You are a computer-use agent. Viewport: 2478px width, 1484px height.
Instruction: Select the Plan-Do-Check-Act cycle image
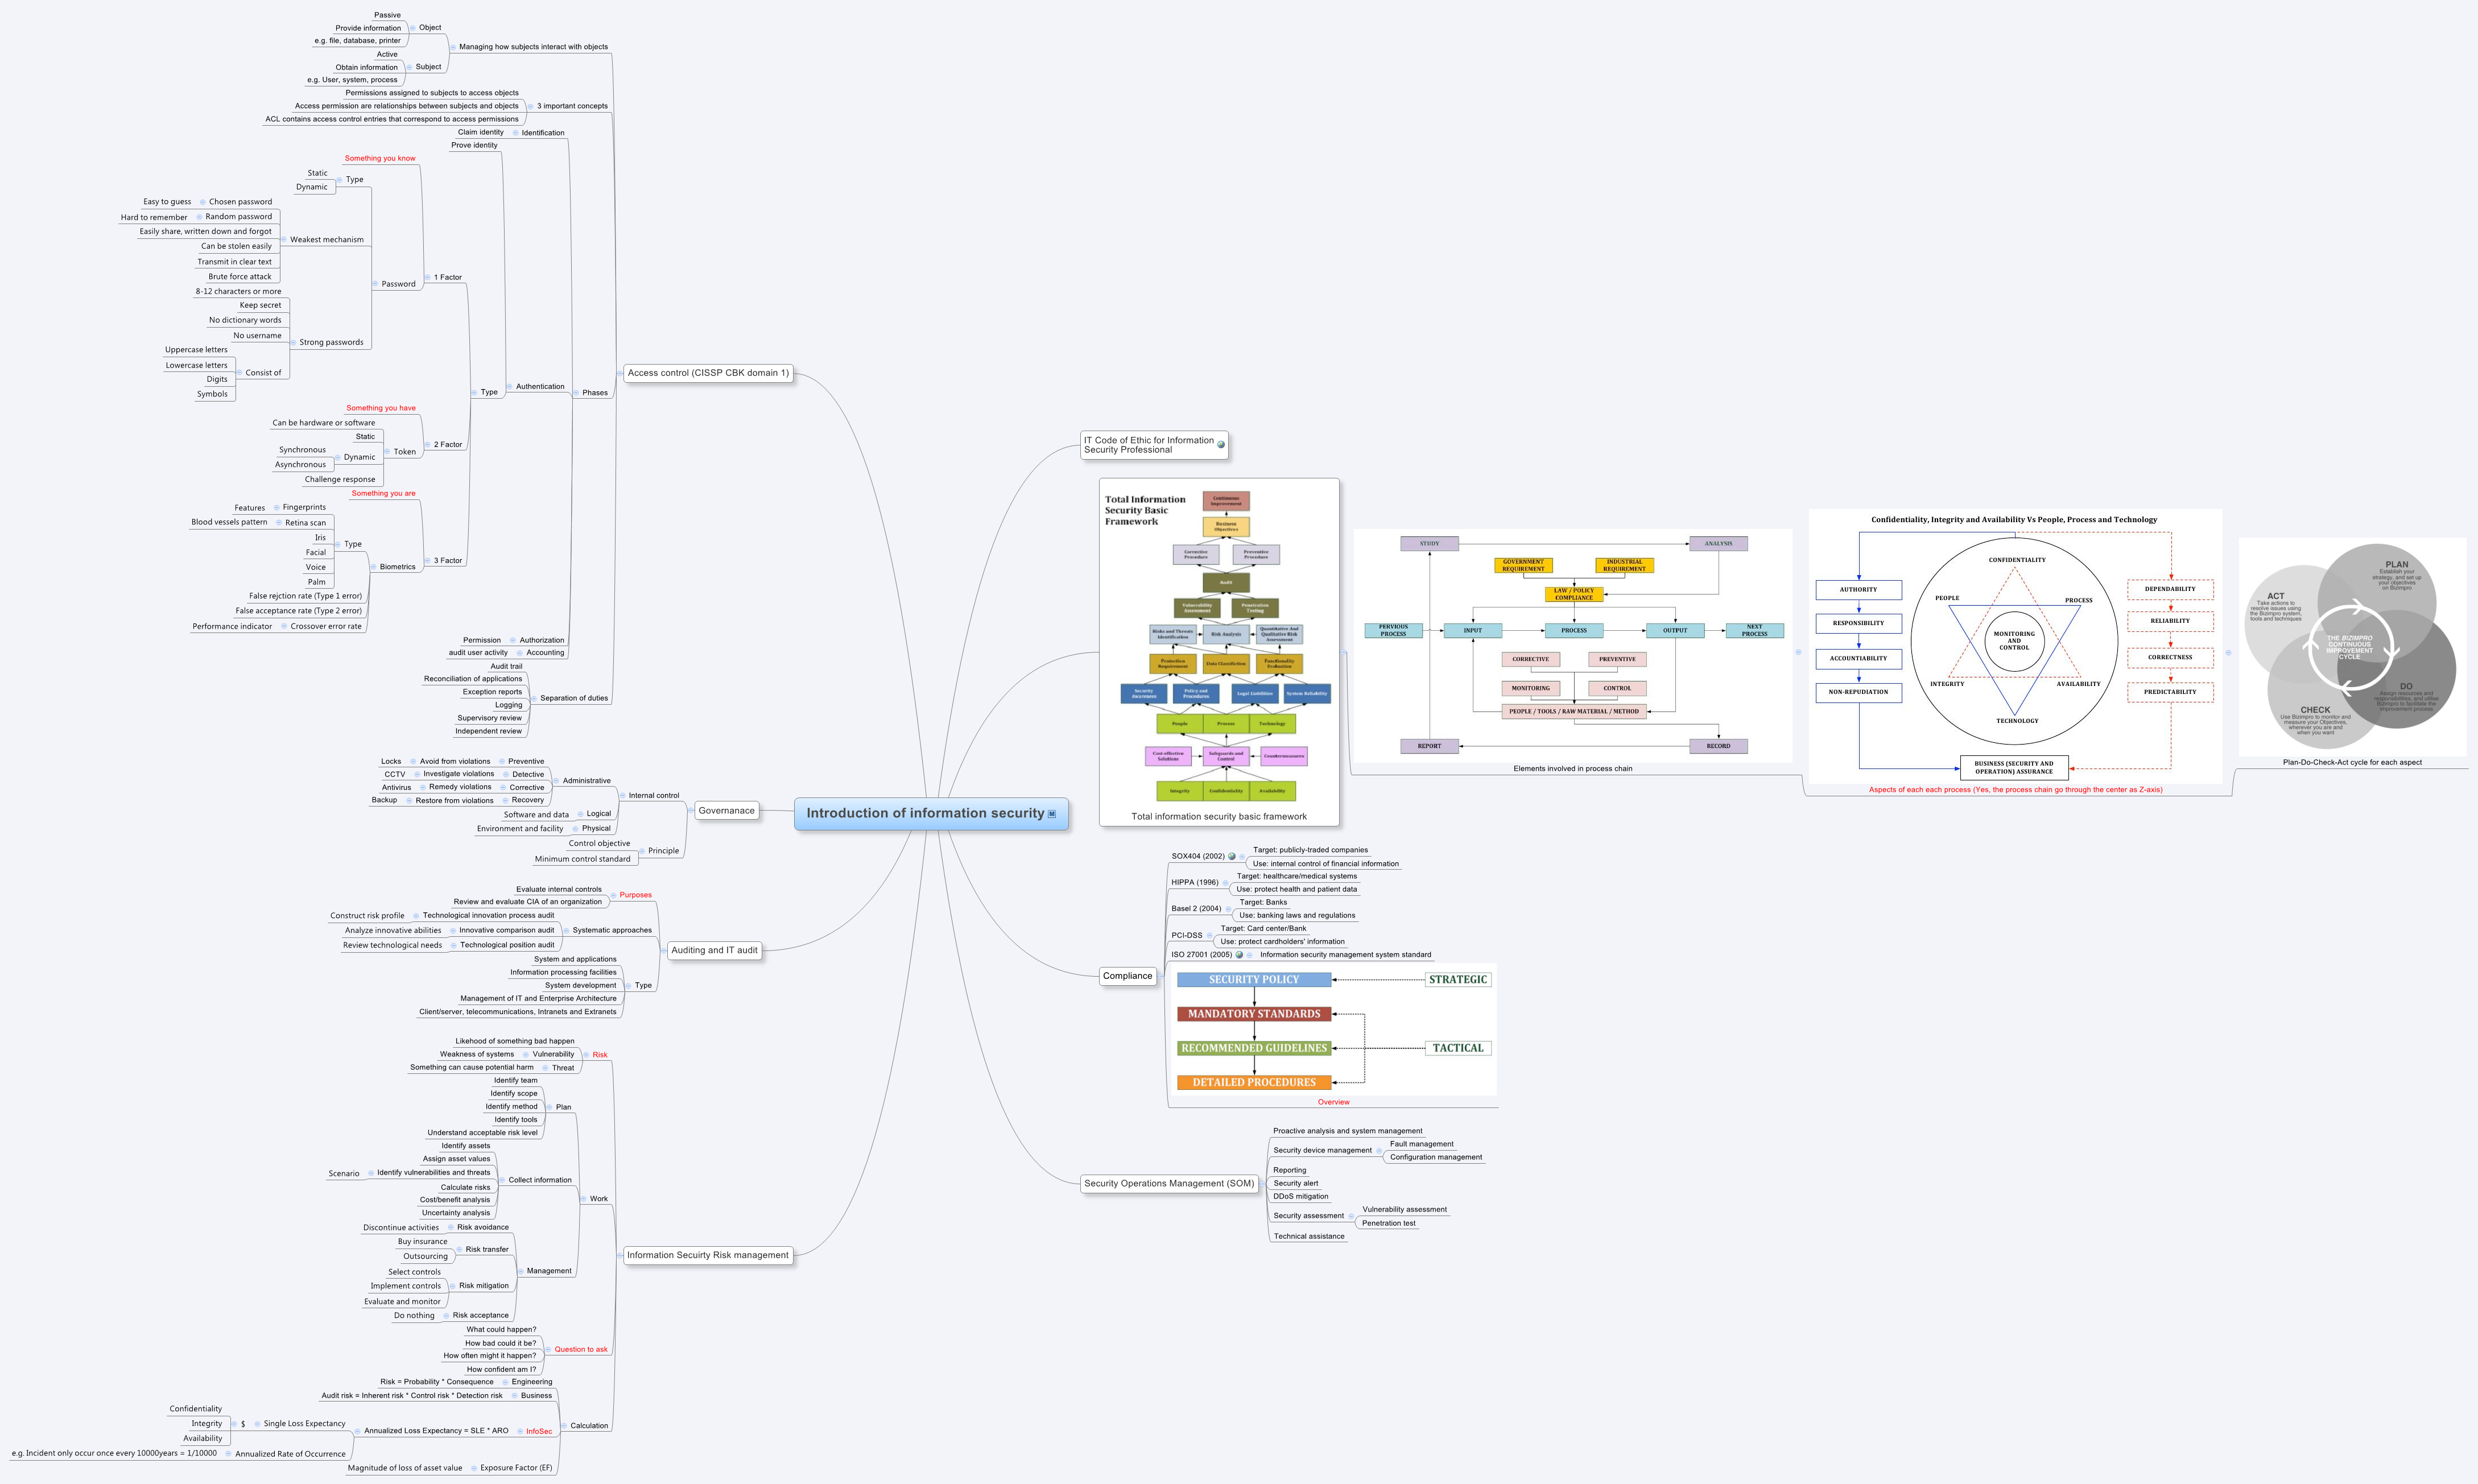pos(2352,647)
